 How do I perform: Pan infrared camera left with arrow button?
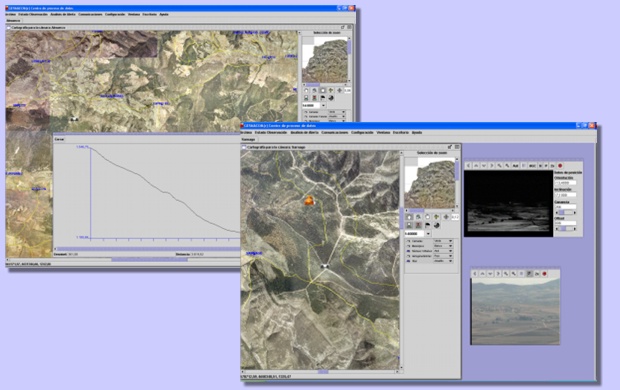(x=468, y=166)
